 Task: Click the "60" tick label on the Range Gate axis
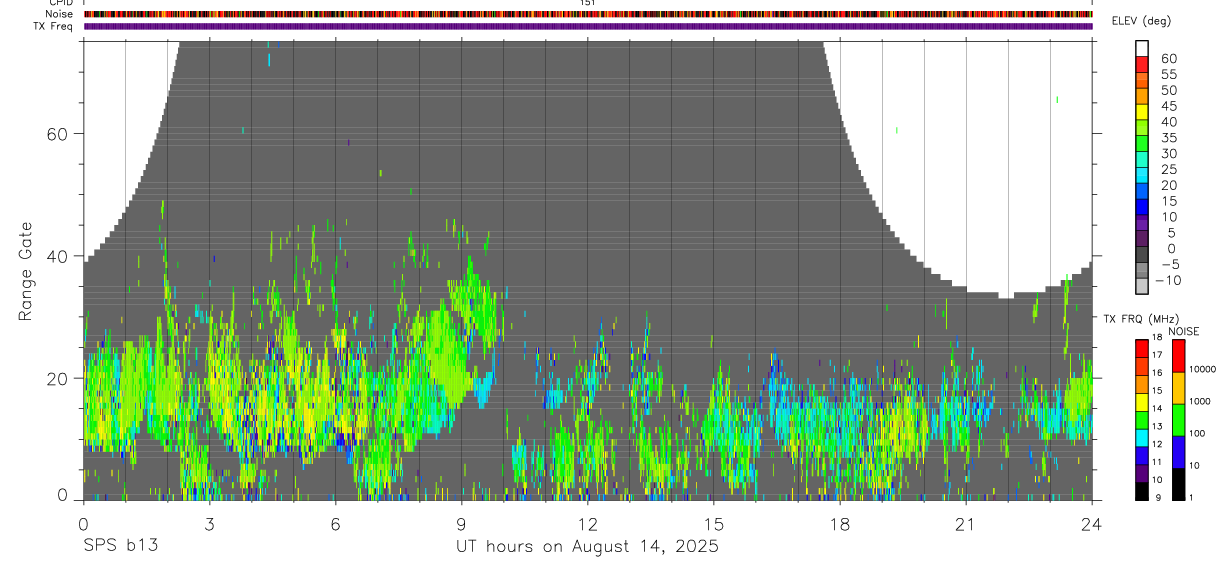[x=57, y=133]
